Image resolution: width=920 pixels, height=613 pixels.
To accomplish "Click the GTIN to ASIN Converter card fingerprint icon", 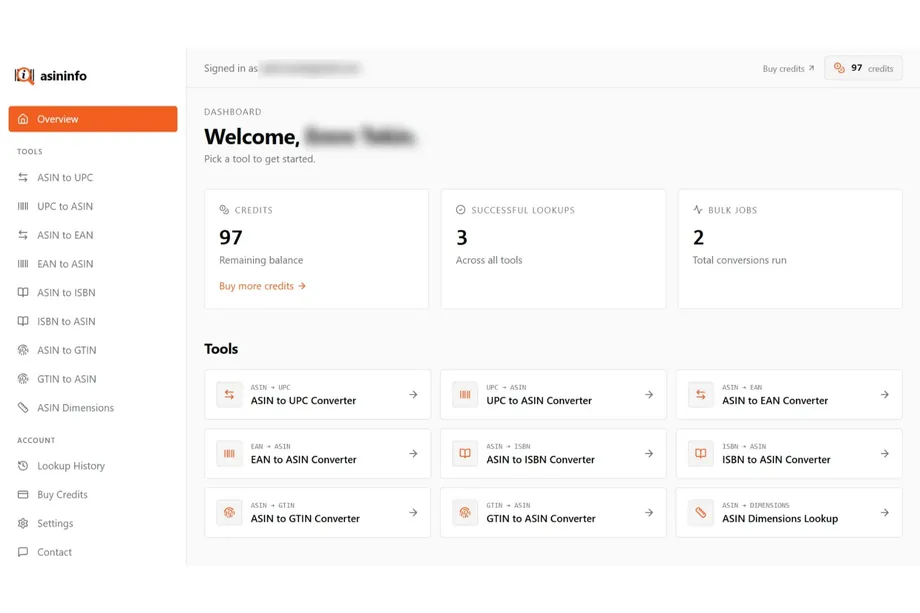I will click(465, 513).
